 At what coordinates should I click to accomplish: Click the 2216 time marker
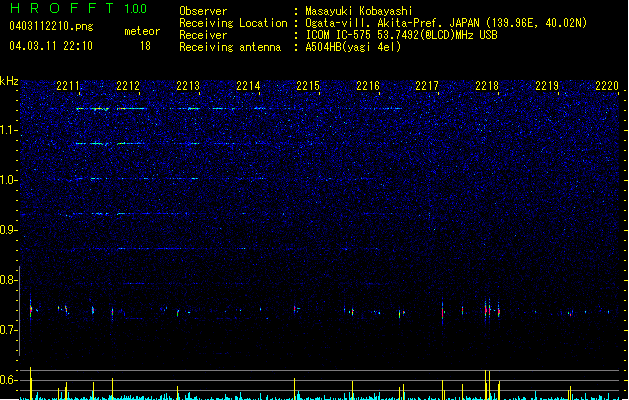point(368,86)
